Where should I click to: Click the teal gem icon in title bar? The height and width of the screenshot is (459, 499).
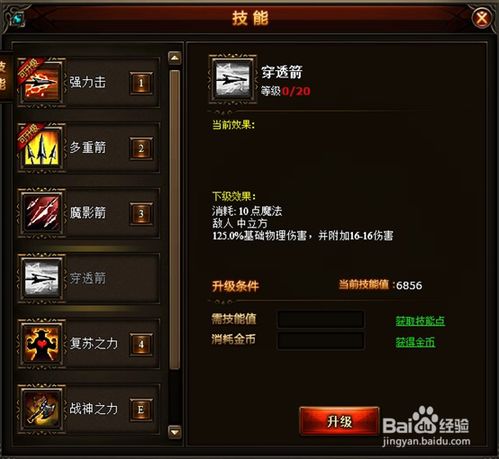click(17, 19)
